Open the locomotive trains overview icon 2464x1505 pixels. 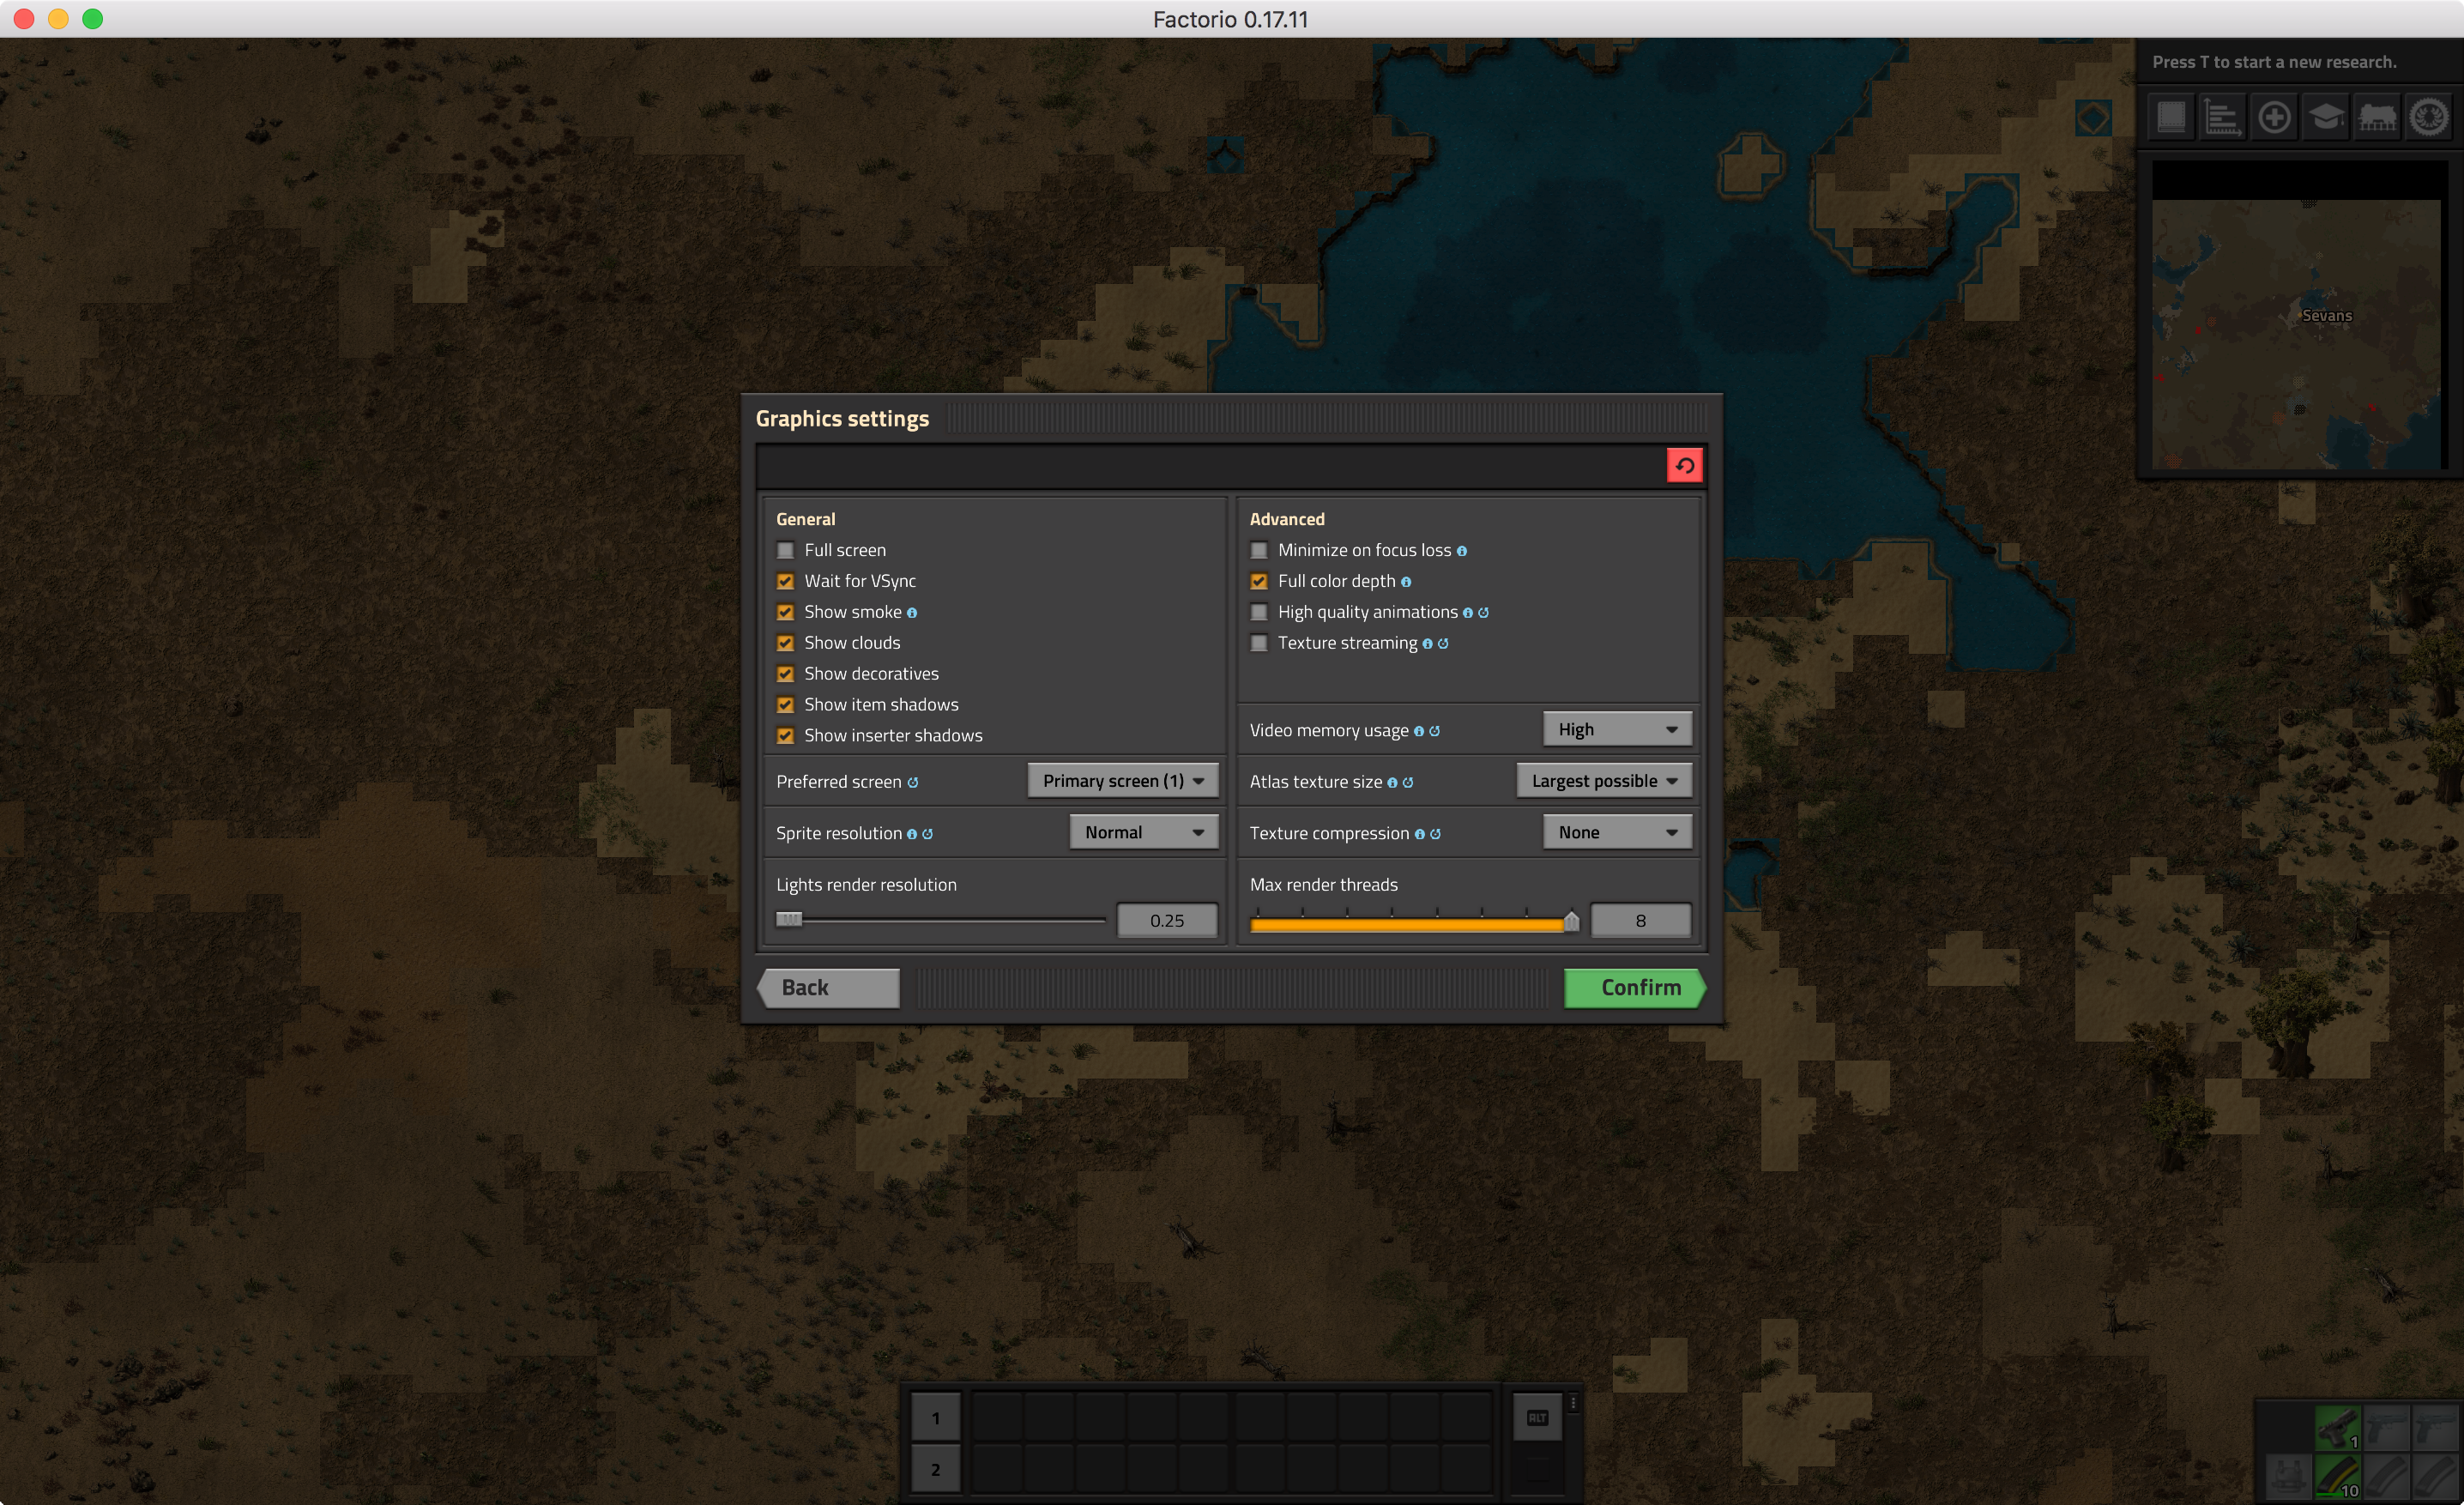(2377, 117)
